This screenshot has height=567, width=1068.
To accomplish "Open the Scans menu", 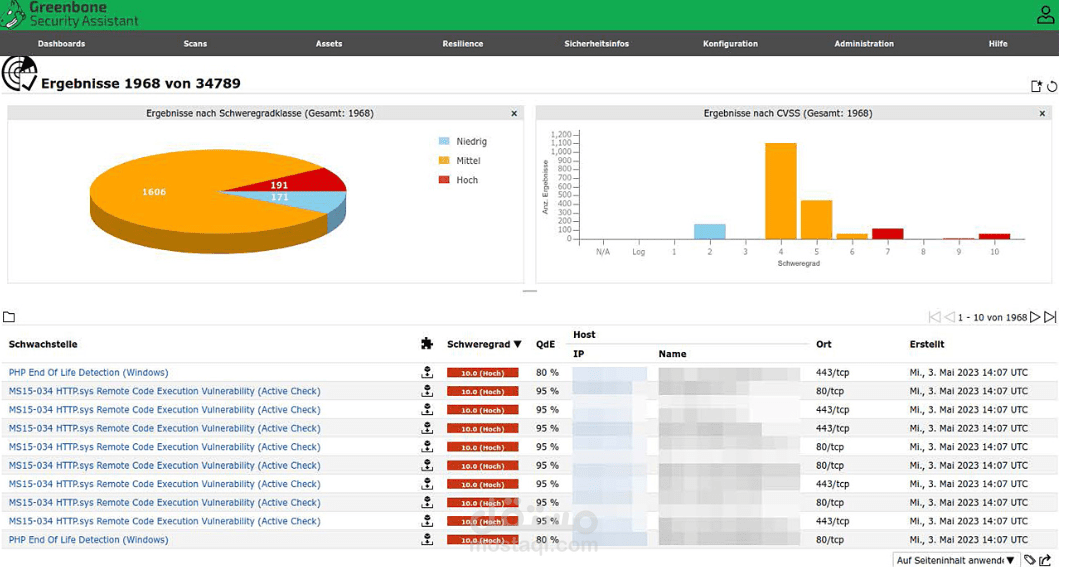I will [x=195, y=44].
